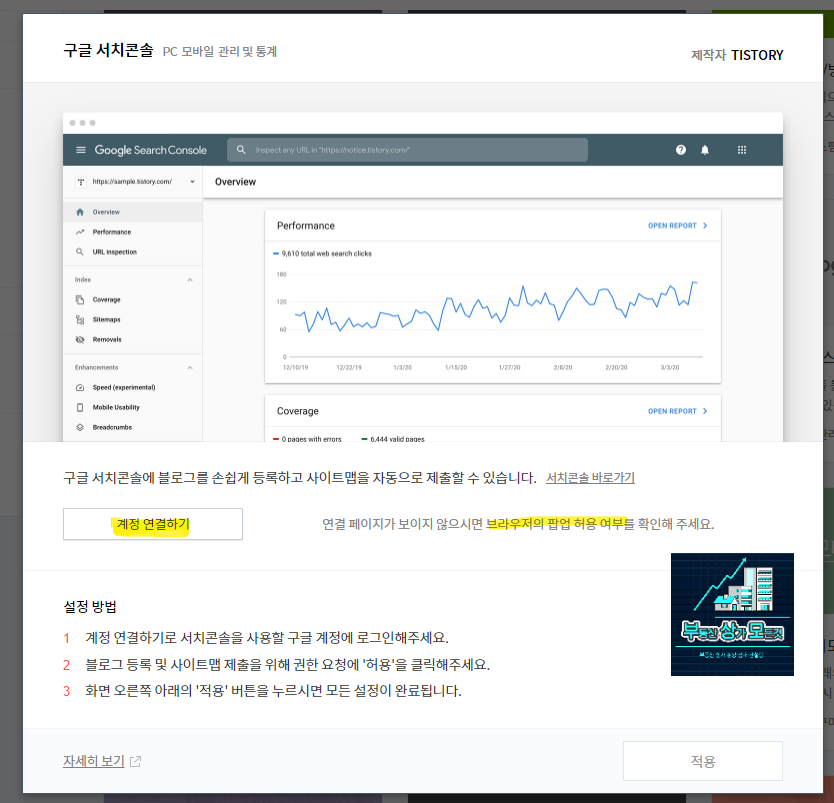834x803 pixels.
Task: Click the Tistory property icon beside the site URL
Action: pyautogui.click(x=81, y=182)
